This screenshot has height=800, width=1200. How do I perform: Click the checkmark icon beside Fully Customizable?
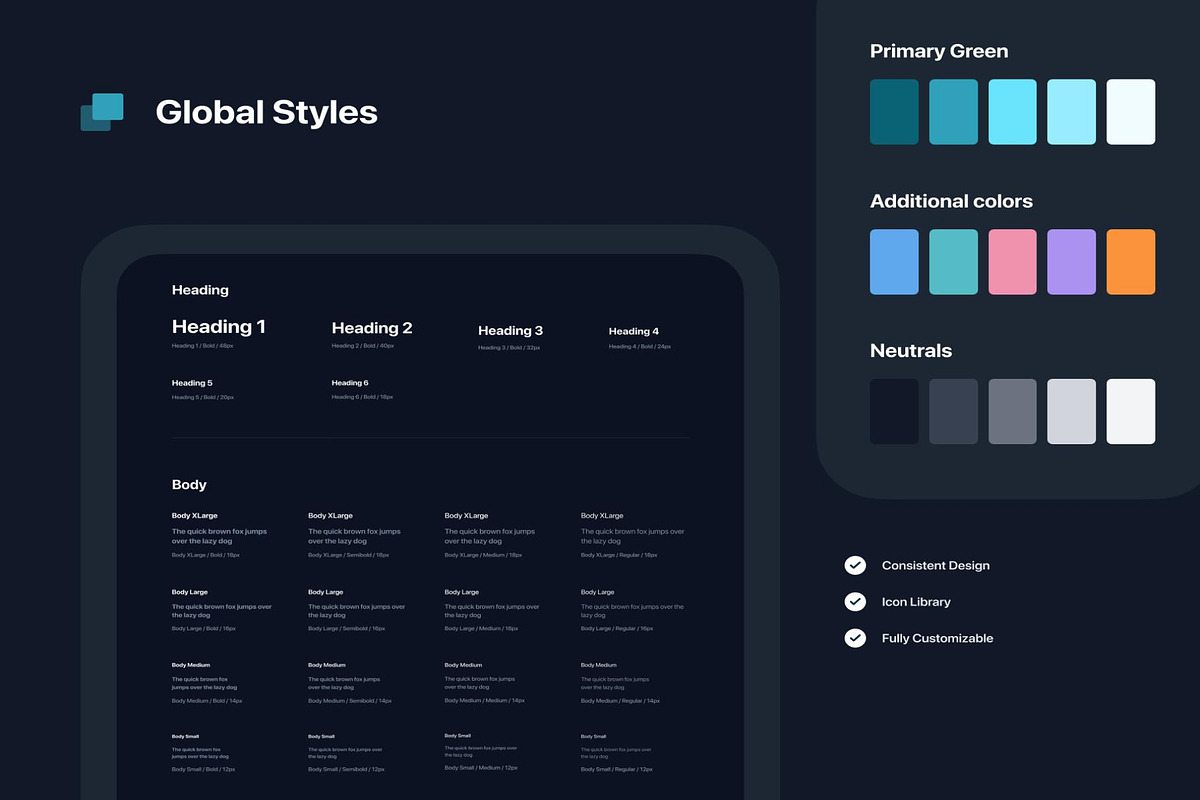(x=855, y=637)
